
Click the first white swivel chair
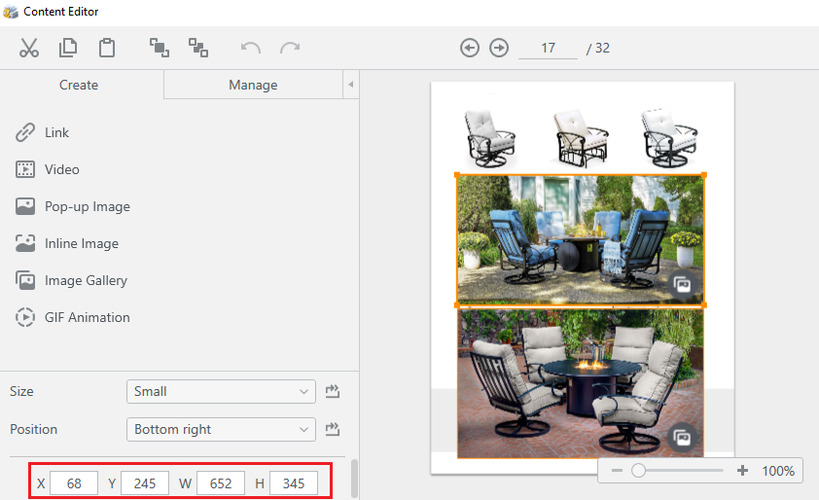tap(489, 139)
